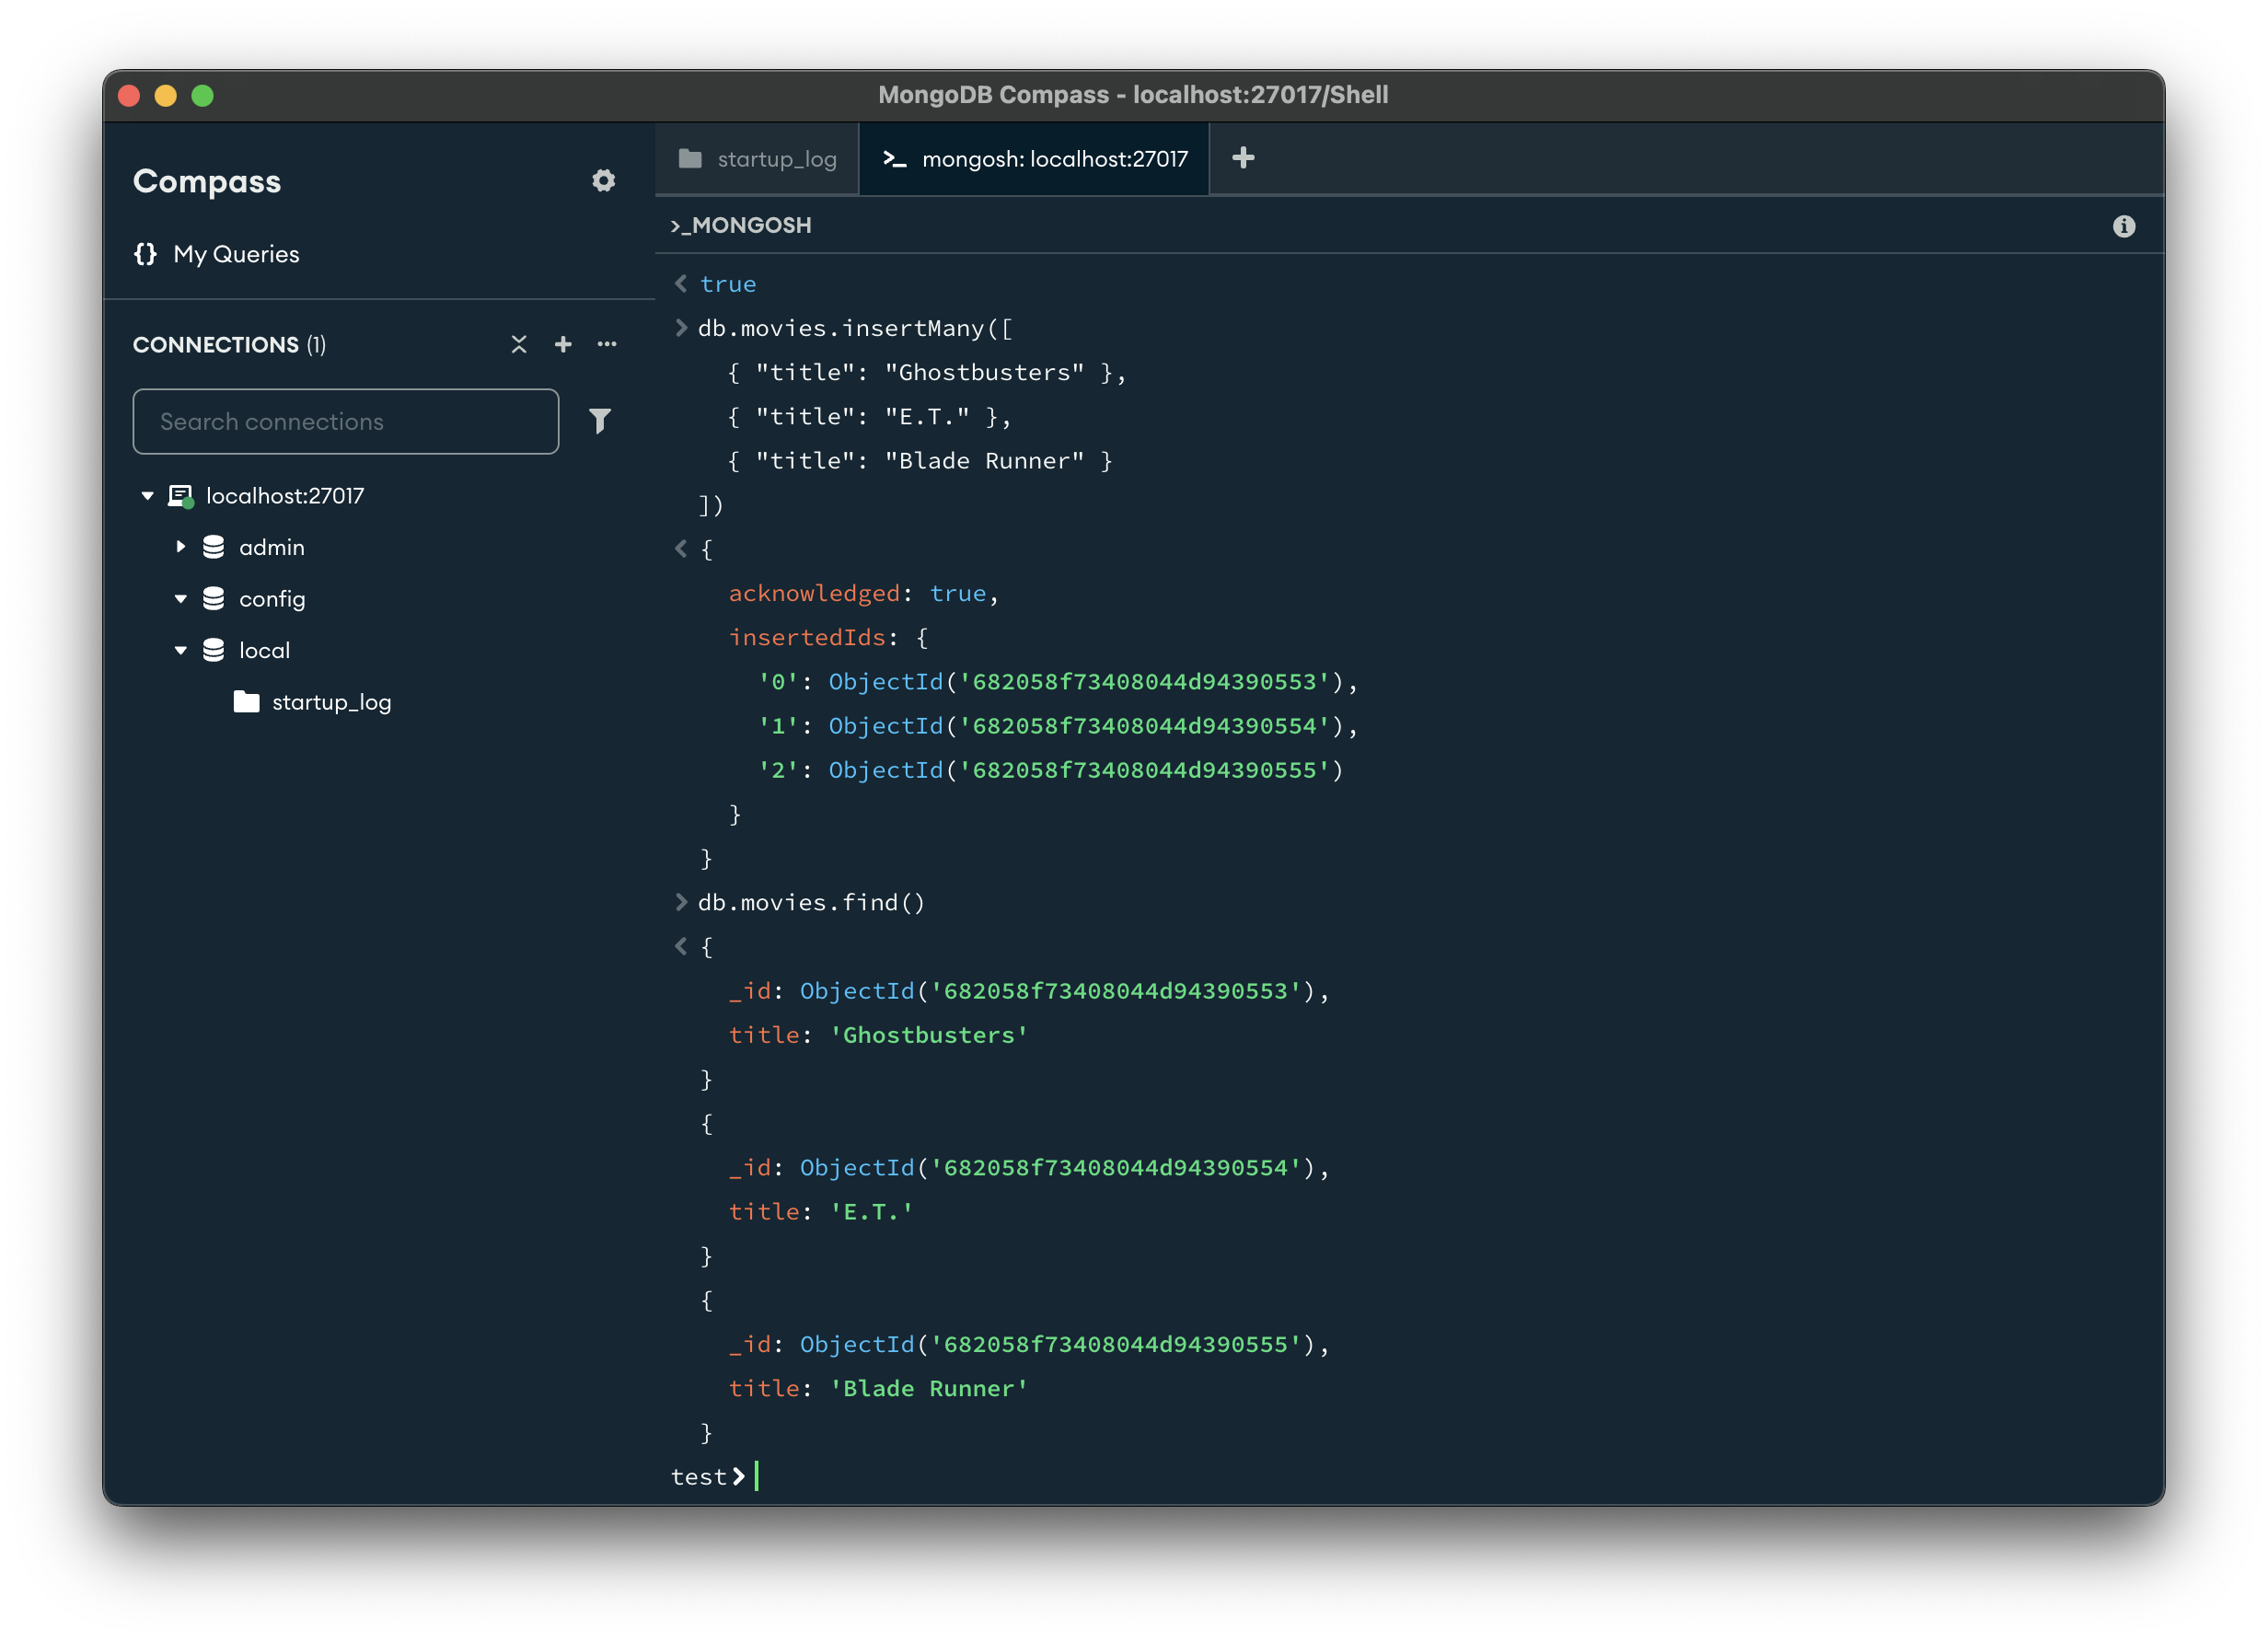Click _id ObjectId ending 390554 in find results
This screenshot has height=1642, width=2268.
click(x=1029, y=1167)
